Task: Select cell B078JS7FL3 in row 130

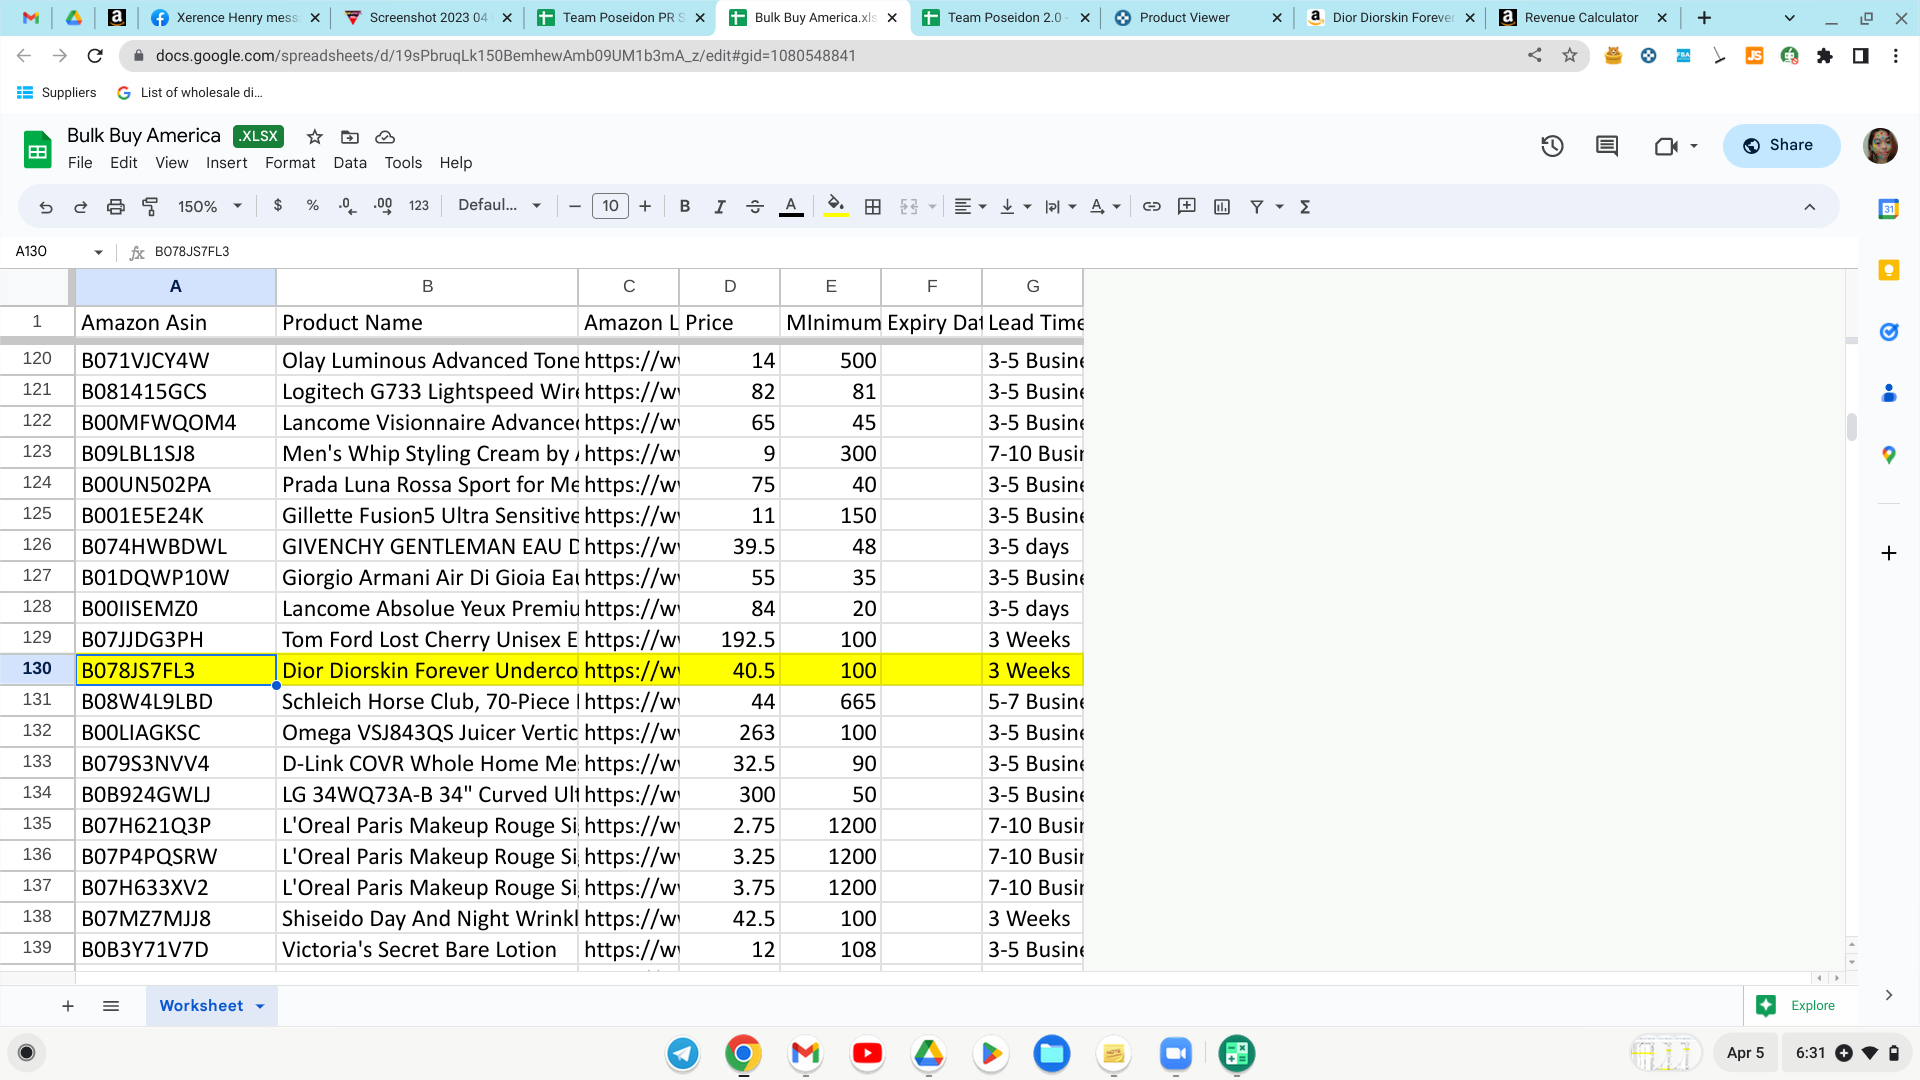Action: click(176, 670)
